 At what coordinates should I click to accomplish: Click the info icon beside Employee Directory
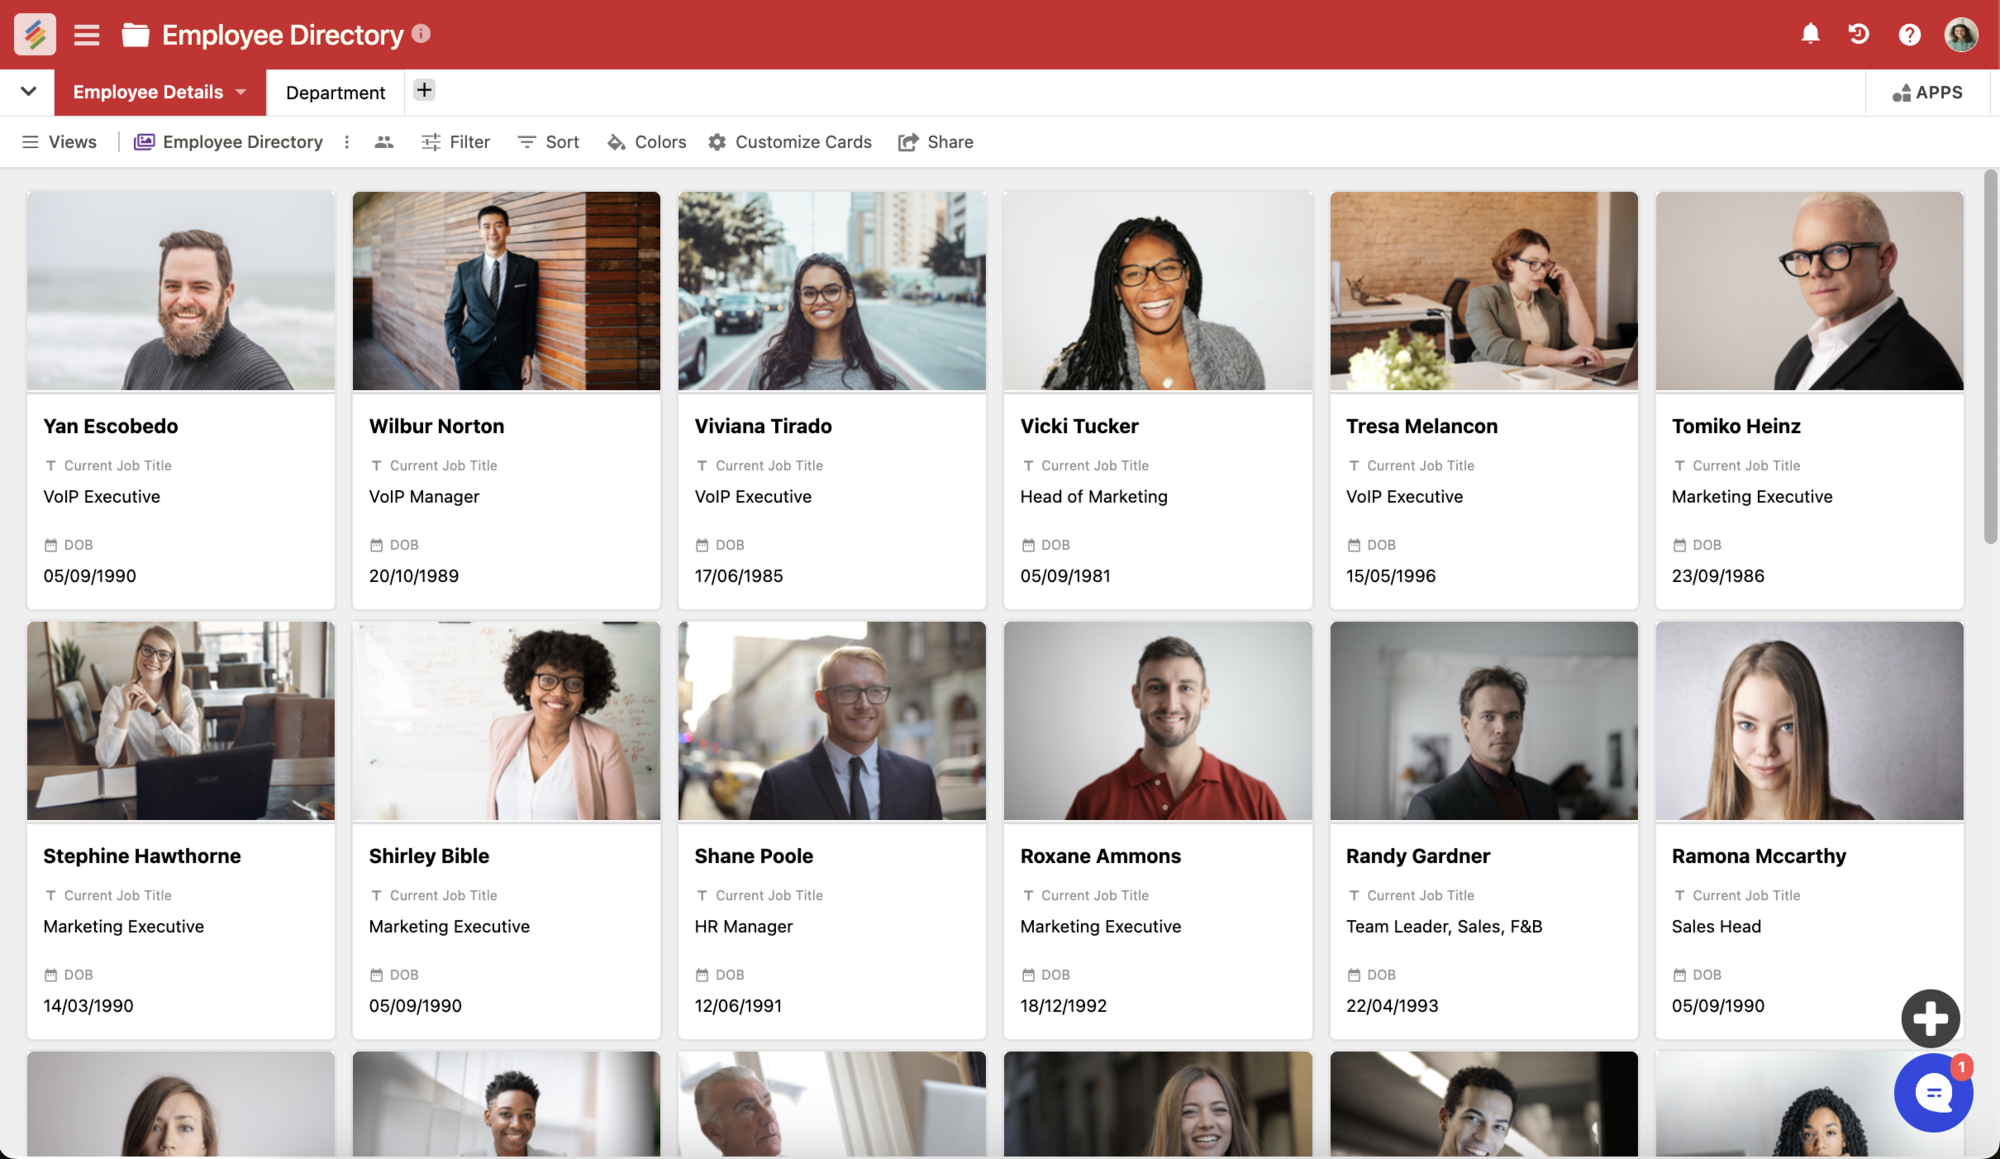(421, 32)
